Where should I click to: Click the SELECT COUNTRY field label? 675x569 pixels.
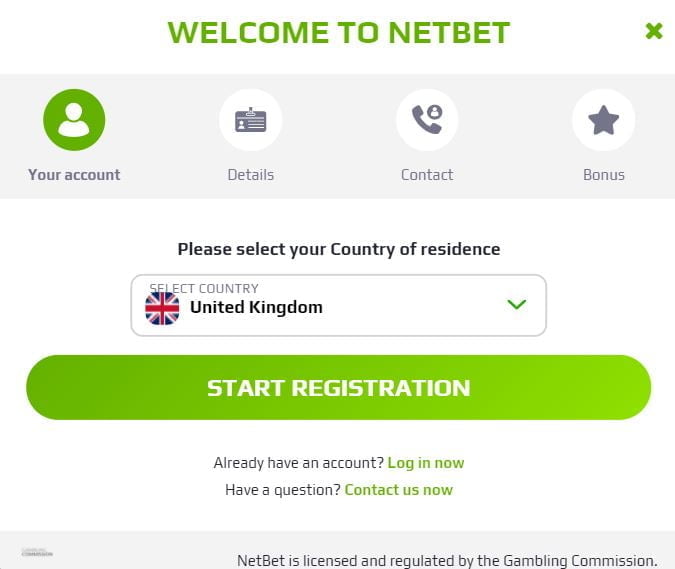[x=204, y=288]
